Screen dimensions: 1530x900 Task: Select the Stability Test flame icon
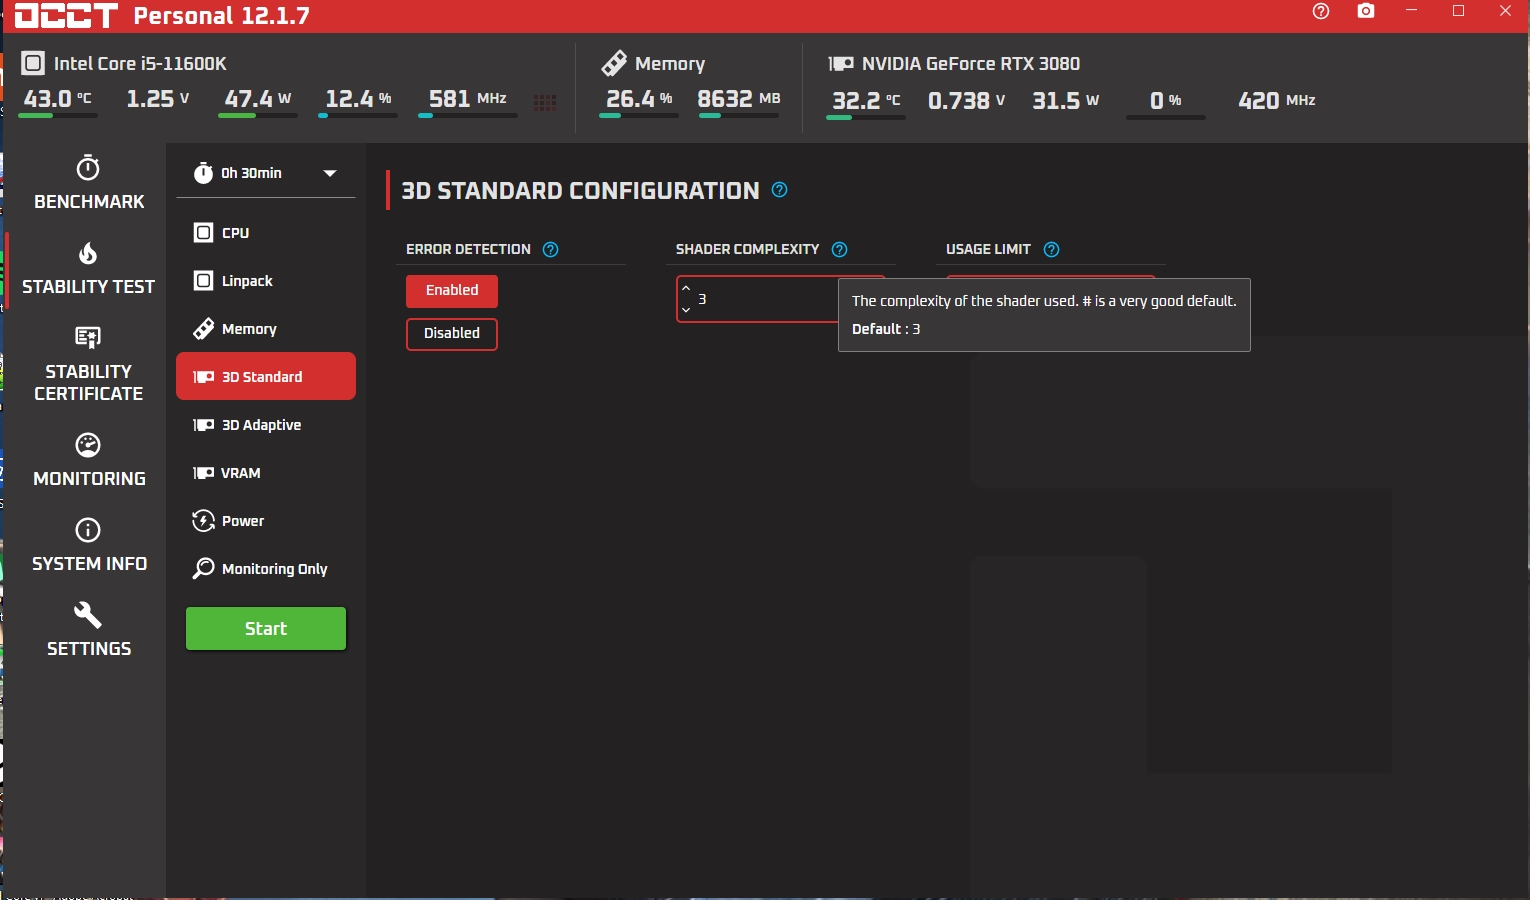tap(88, 254)
